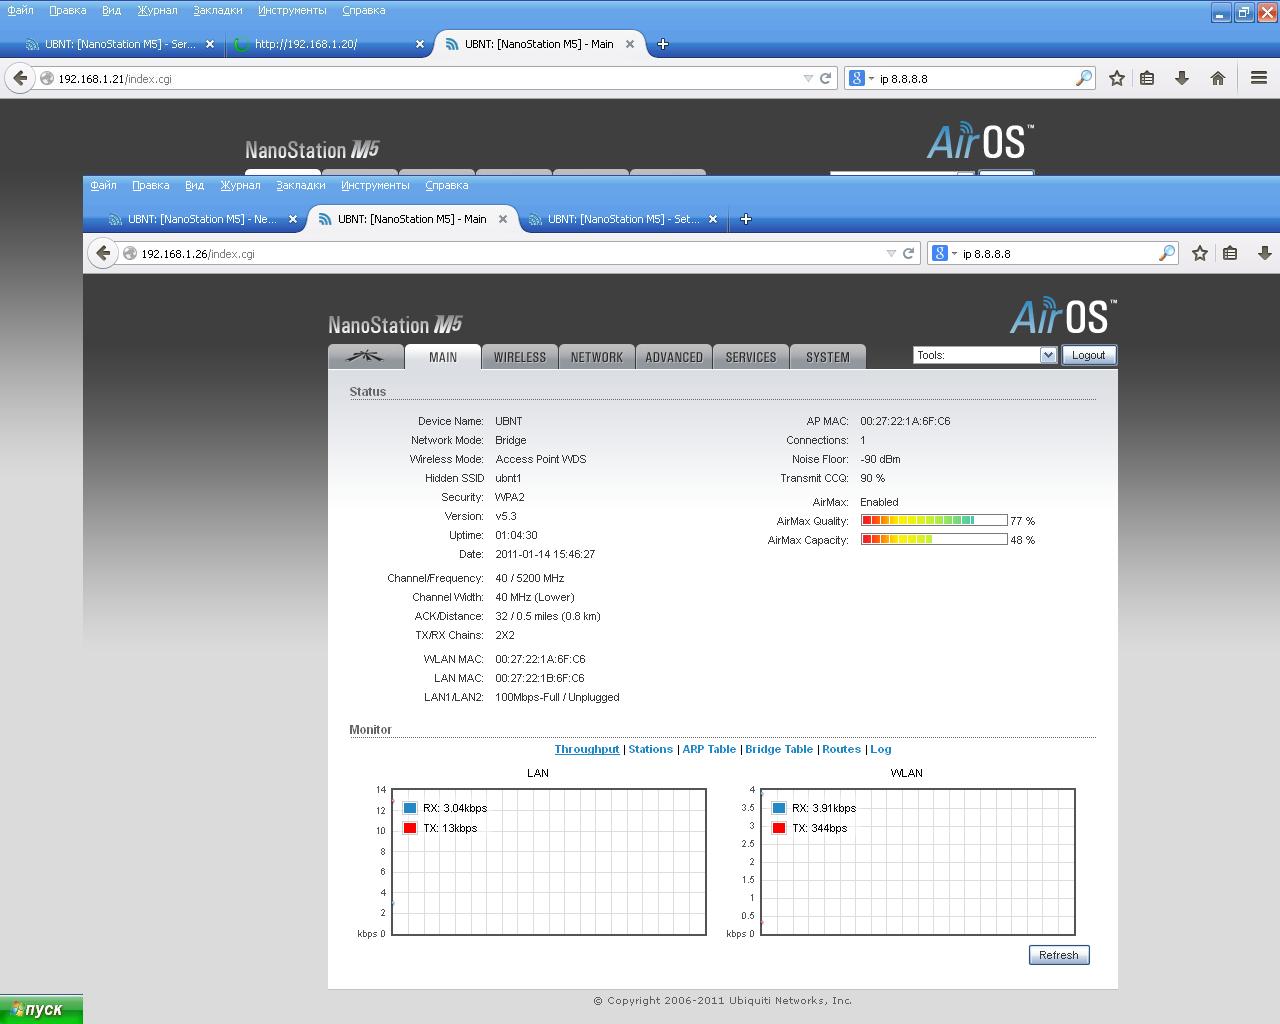Close the 'NanoStation M5 - Main' front tab
This screenshot has height=1024, width=1280.
coord(503,219)
